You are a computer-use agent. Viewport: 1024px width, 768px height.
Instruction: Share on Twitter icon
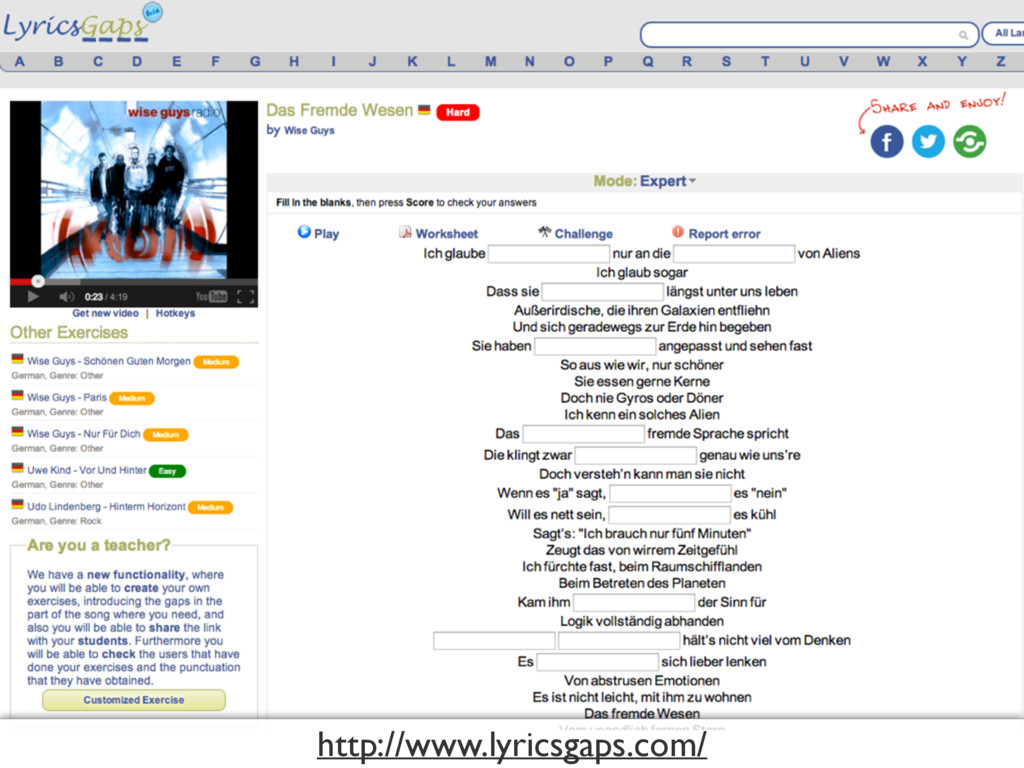928,142
